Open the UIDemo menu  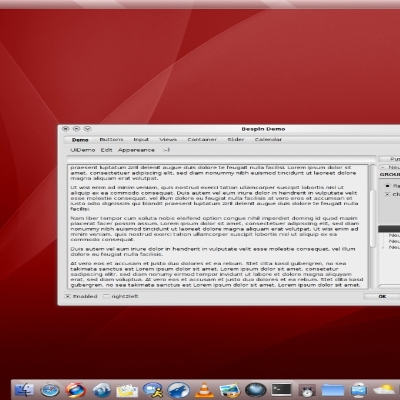[83, 150]
